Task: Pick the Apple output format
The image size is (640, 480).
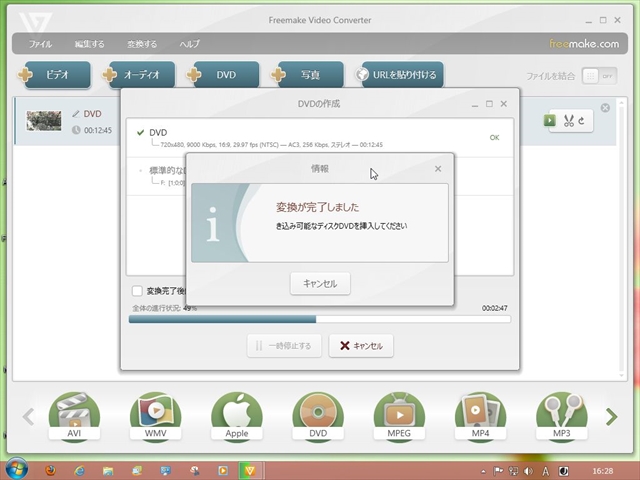Action: click(x=236, y=415)
